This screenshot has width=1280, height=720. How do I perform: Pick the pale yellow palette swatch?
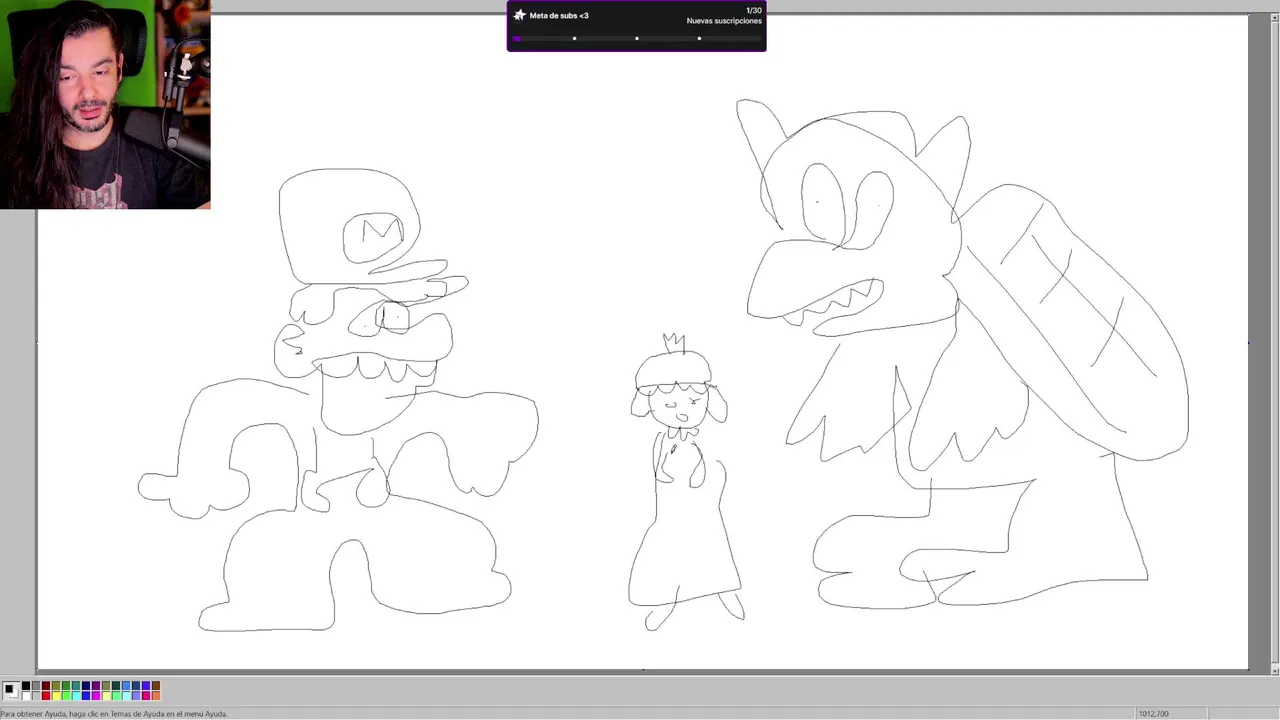(106, 696)
